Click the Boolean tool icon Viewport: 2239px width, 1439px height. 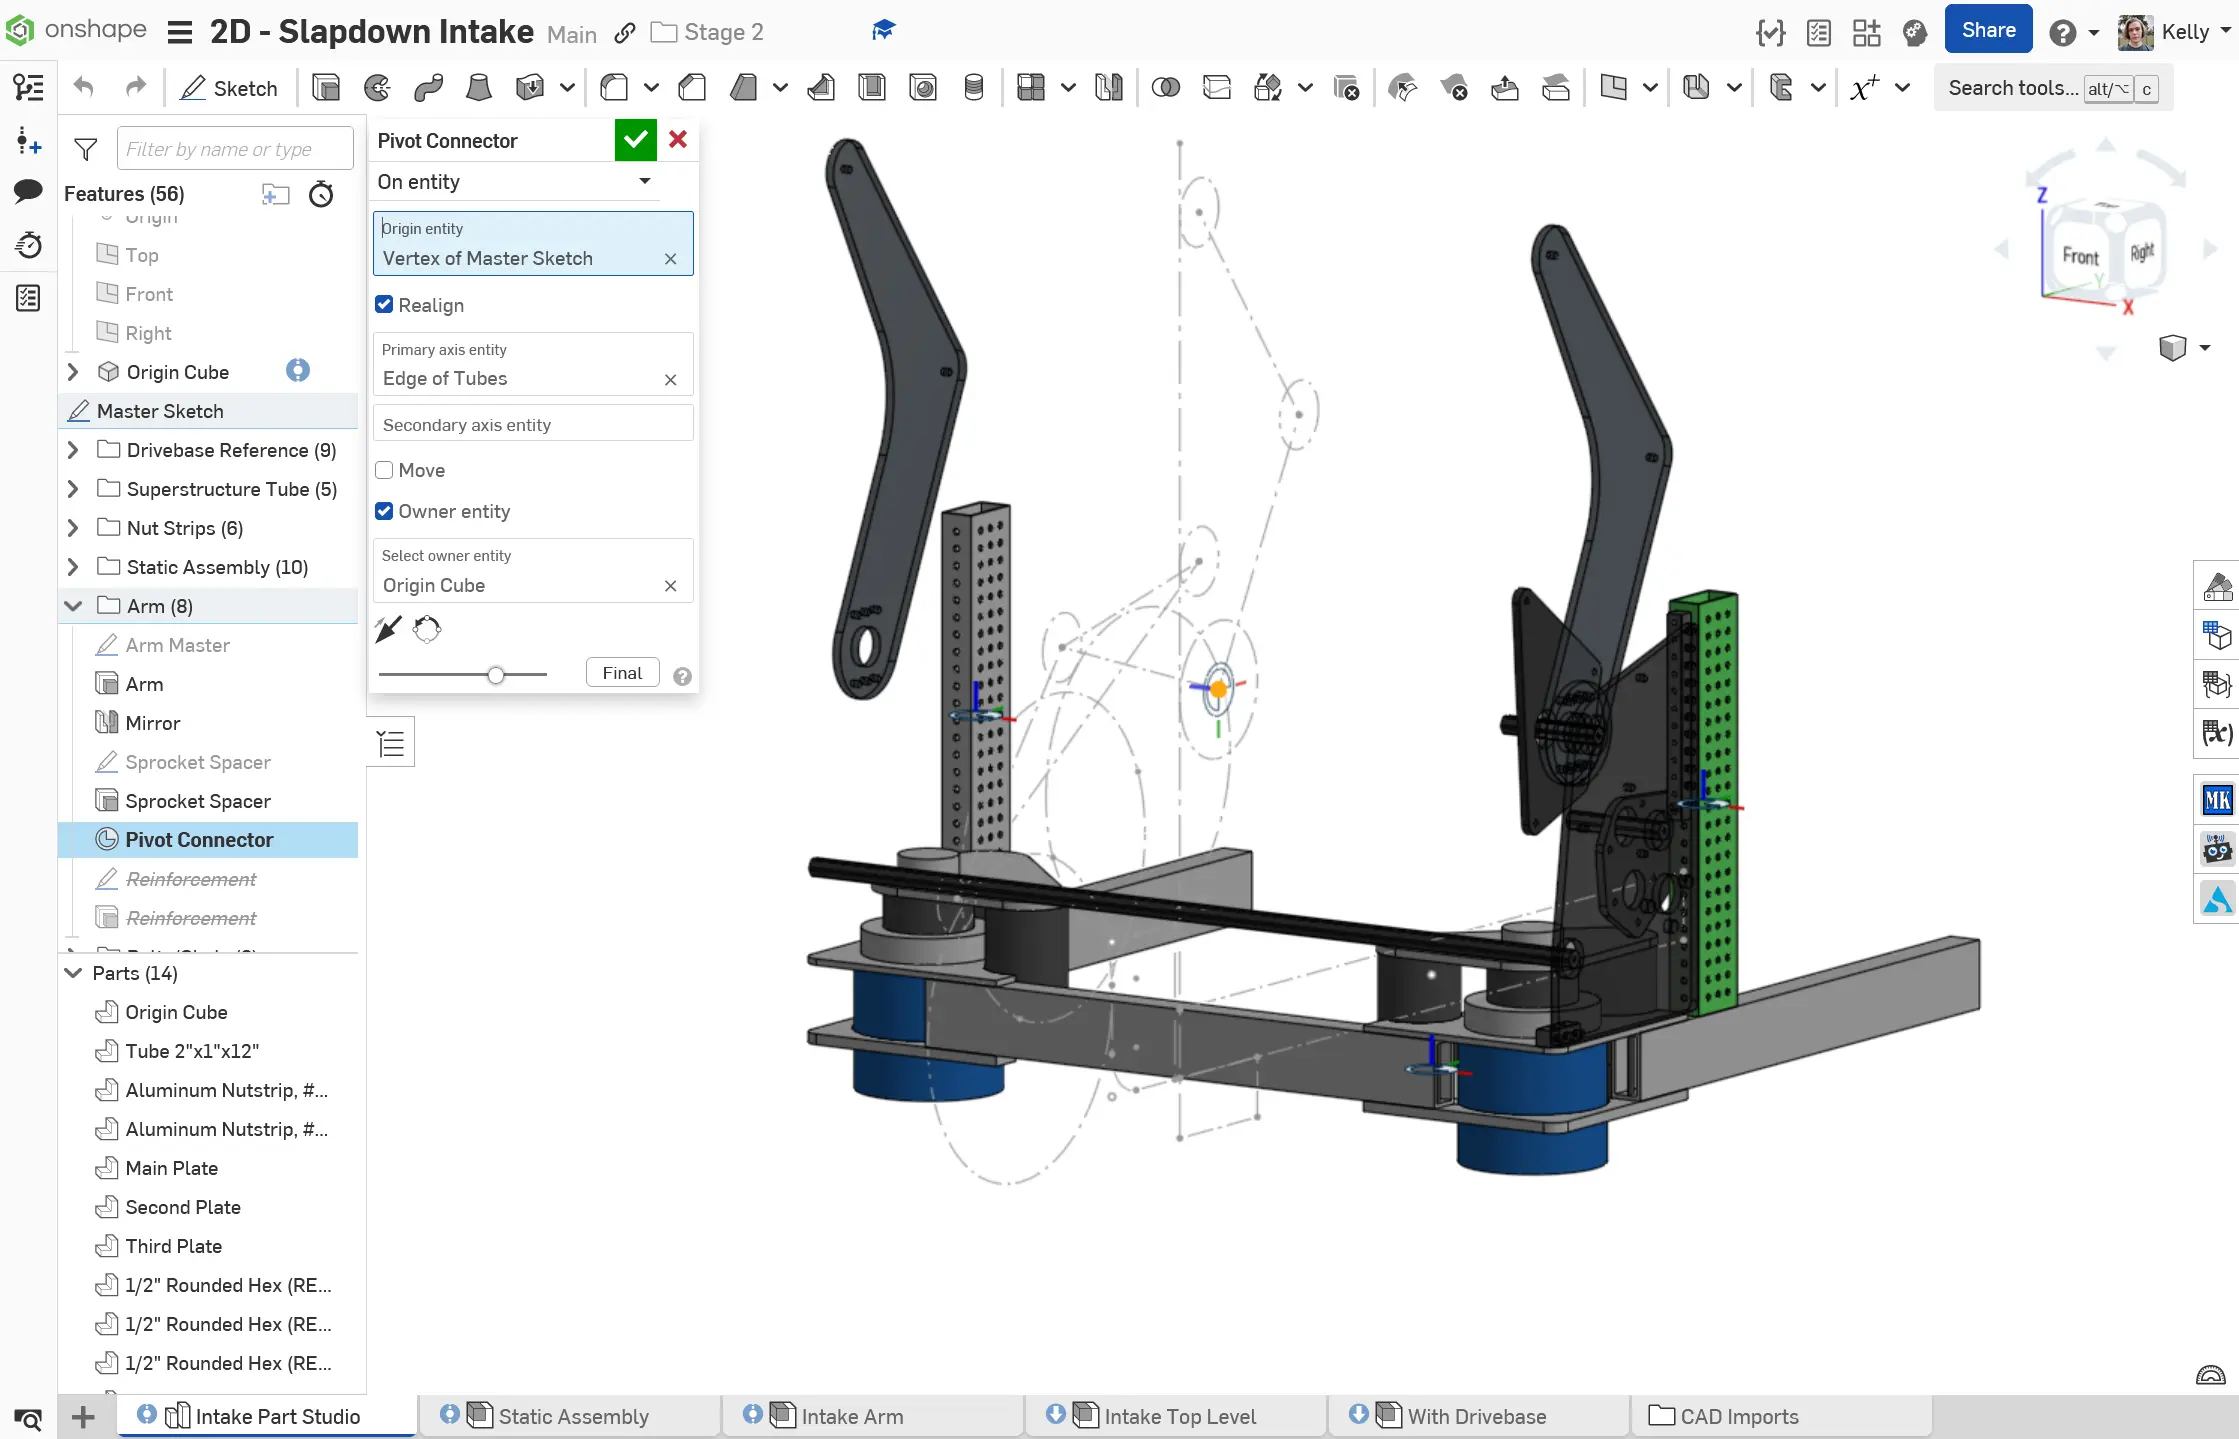[1165, 88]
